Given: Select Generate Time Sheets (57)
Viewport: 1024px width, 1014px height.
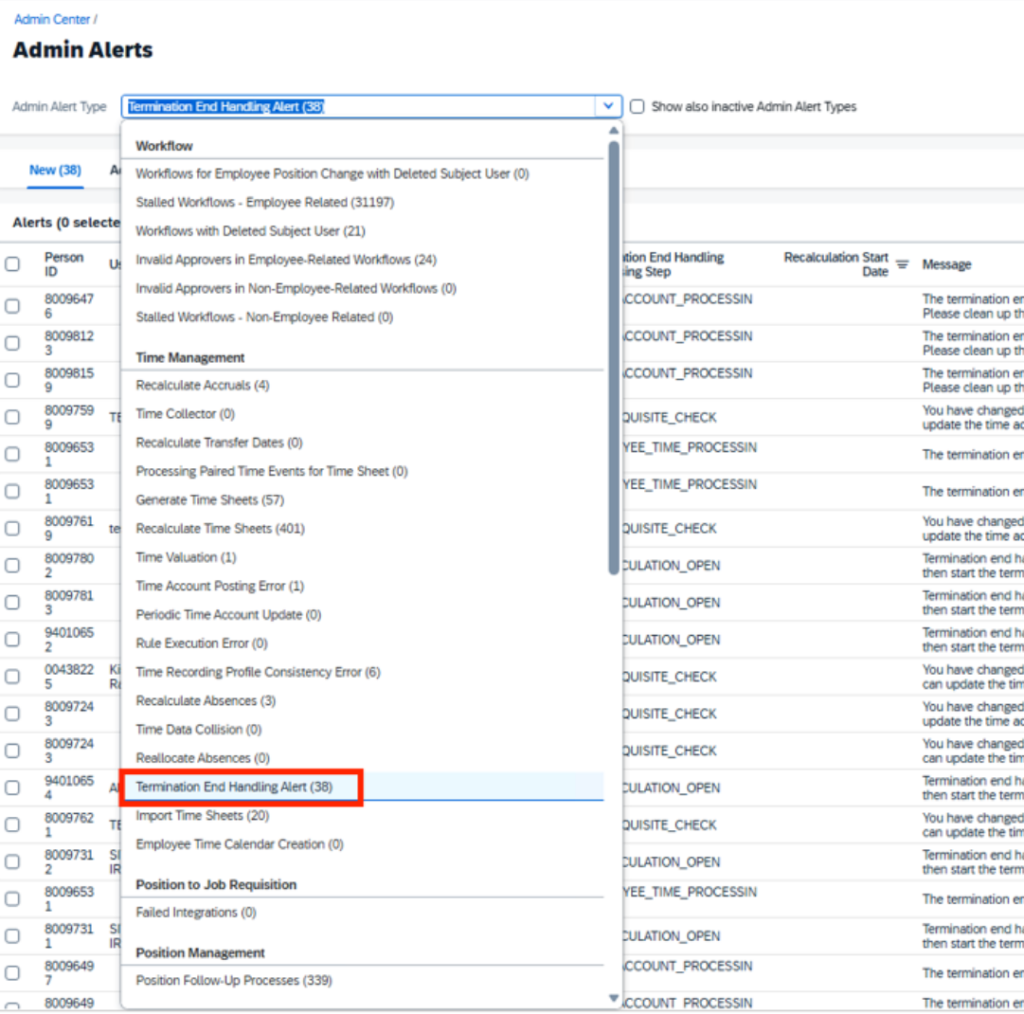Looking at the screenshot, I should coord(362,500).
